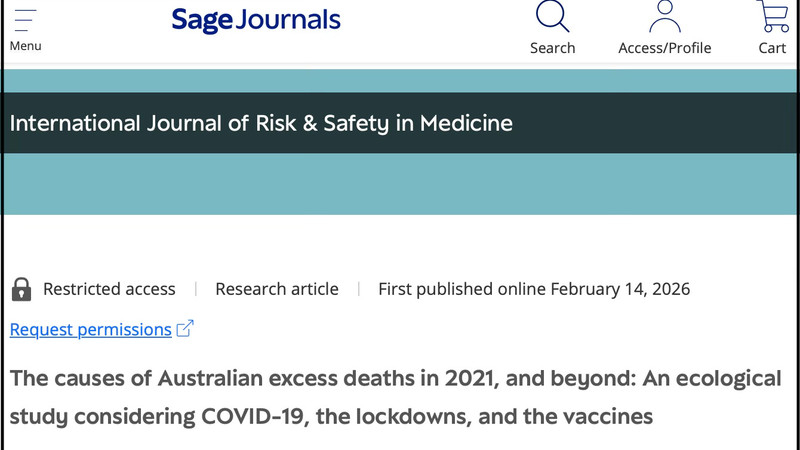Open the Access/Profile person icon
This screenshot has height=450, width=800.
(664, 17)
